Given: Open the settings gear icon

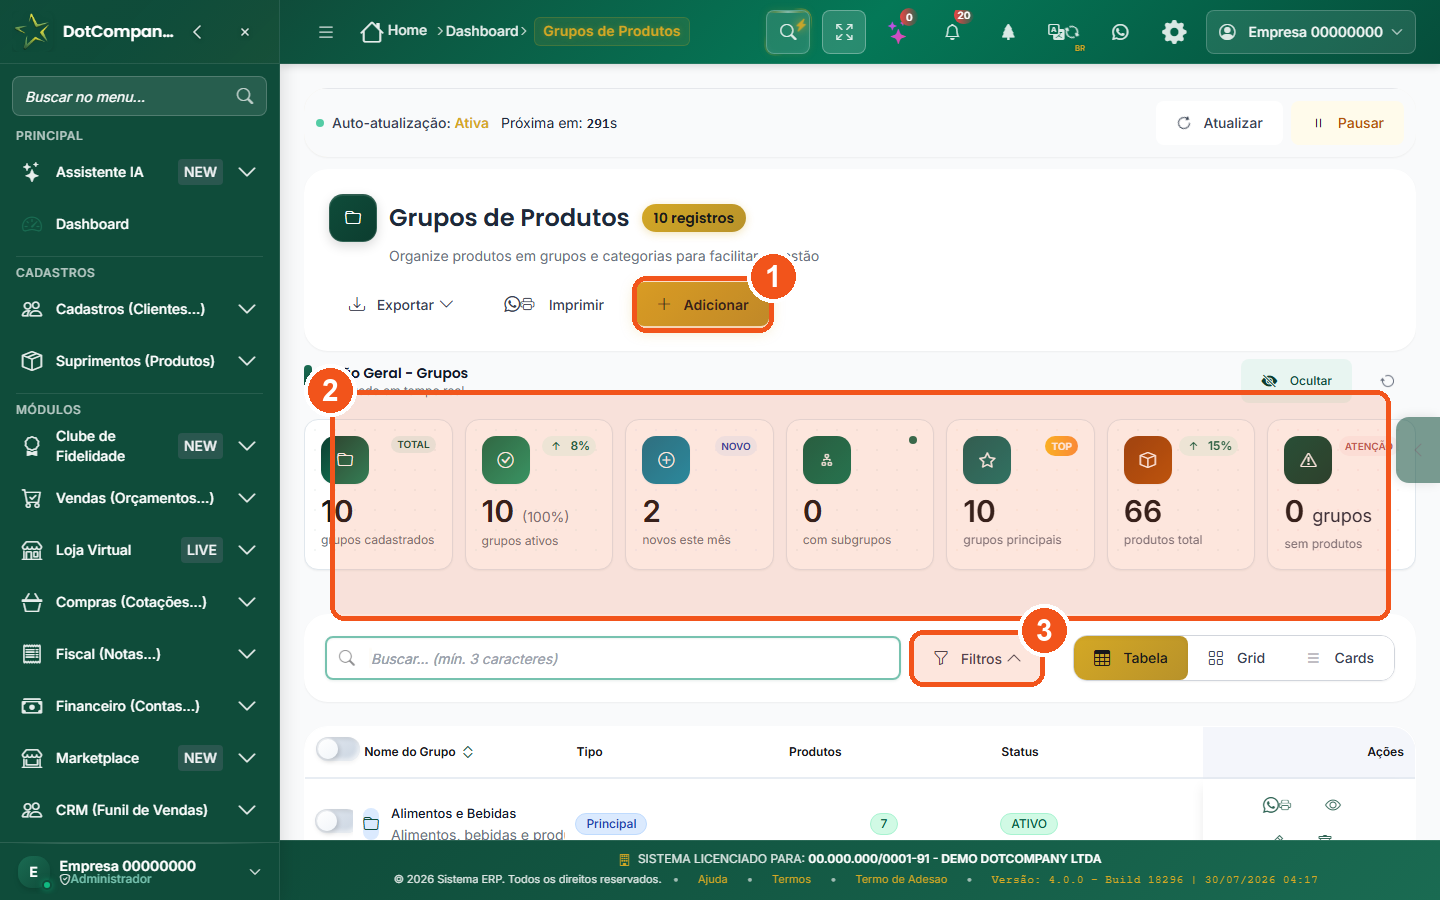Looking at the screenshot, I should pos(1174,32).
